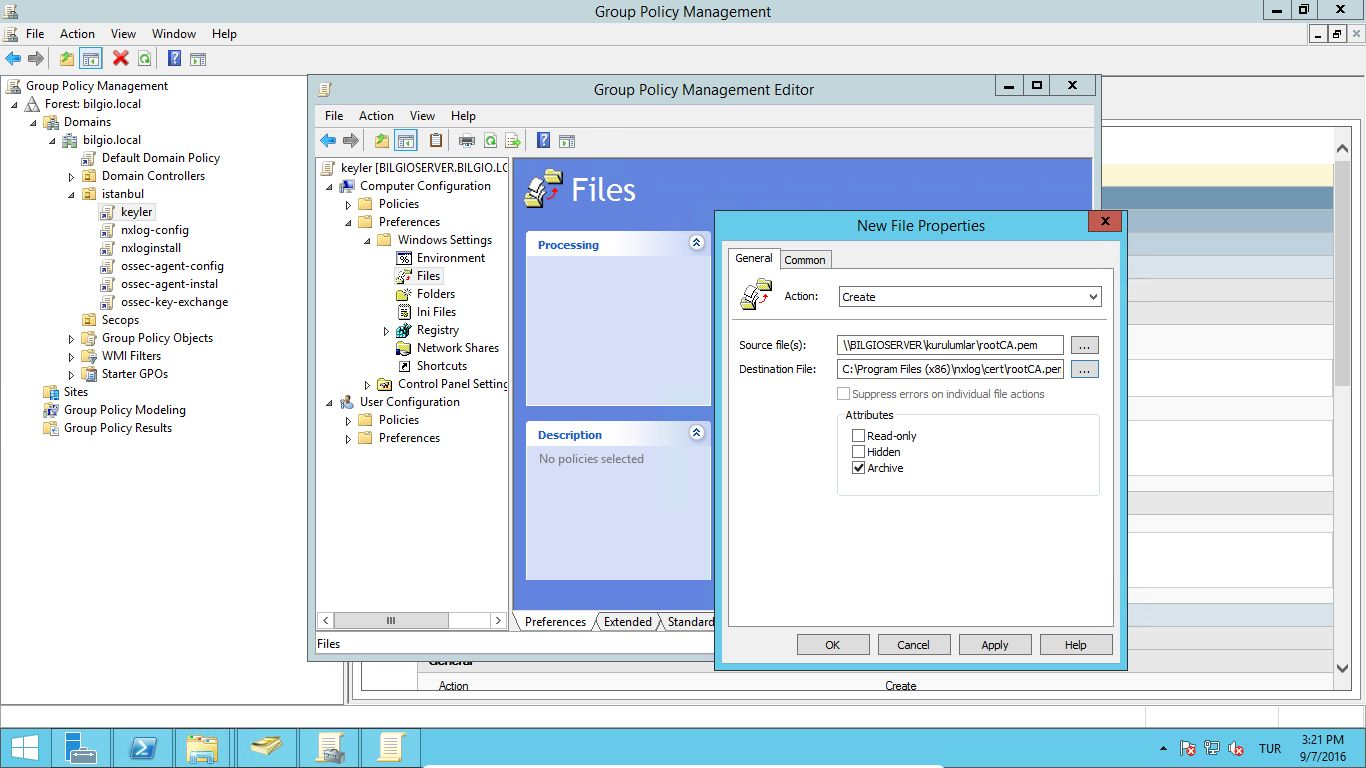Screen dimensions: 1366x768
Task: Open File menu in Group Policy Management window
Action: click(x=35, y=34)
